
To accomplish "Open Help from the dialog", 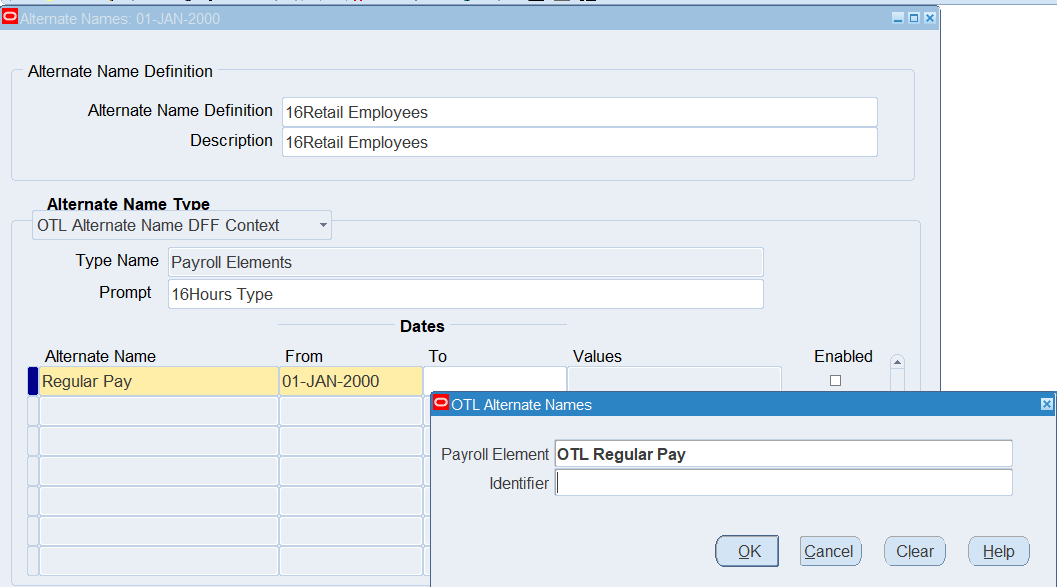I will pos(998,551).
